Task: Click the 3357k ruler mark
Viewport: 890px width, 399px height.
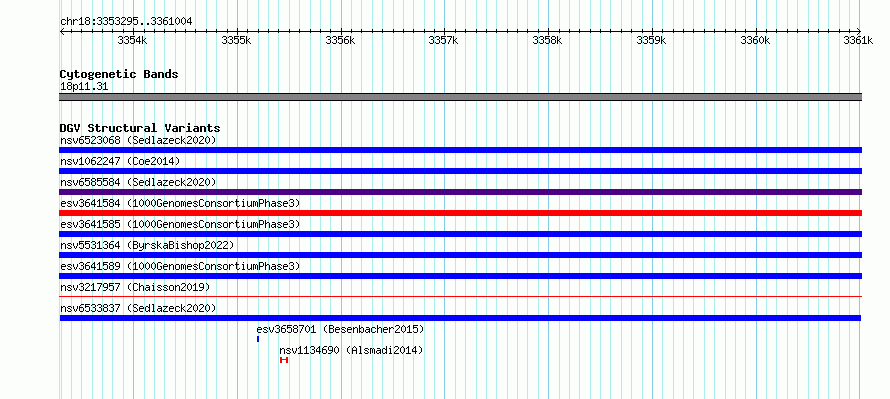Action: point(444,40)
